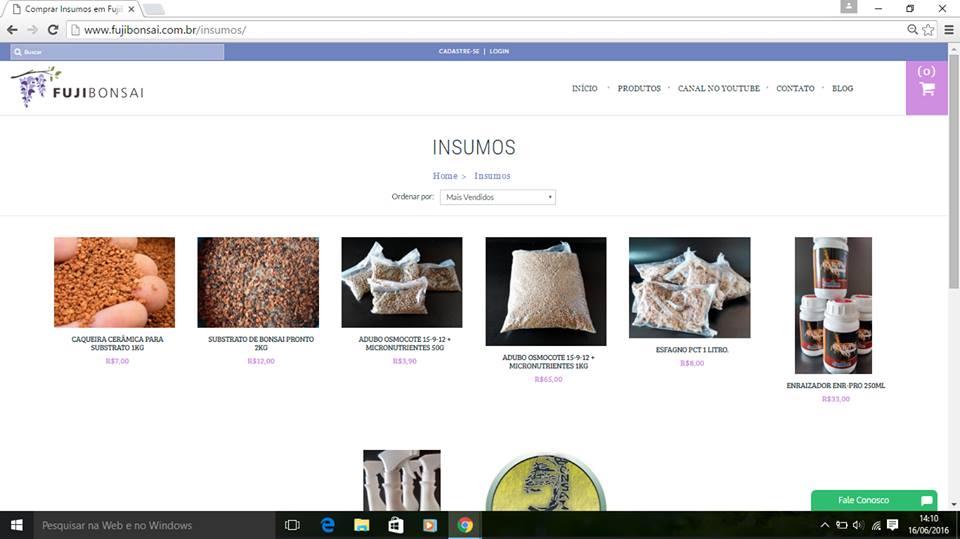Image resolution: width=960 pixels, height=539 pixels.
Task: Open the Esfagno PCT 1 Litro thumbnail
Action: pyautogui.click(x=689, y=287)
